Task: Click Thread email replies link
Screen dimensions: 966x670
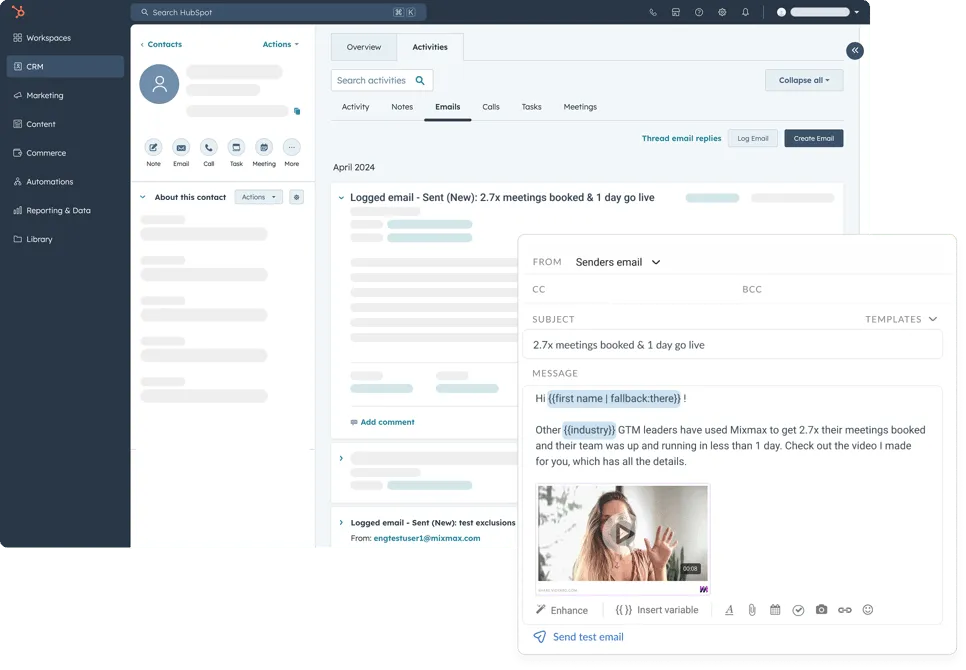Action: point(681,138)
